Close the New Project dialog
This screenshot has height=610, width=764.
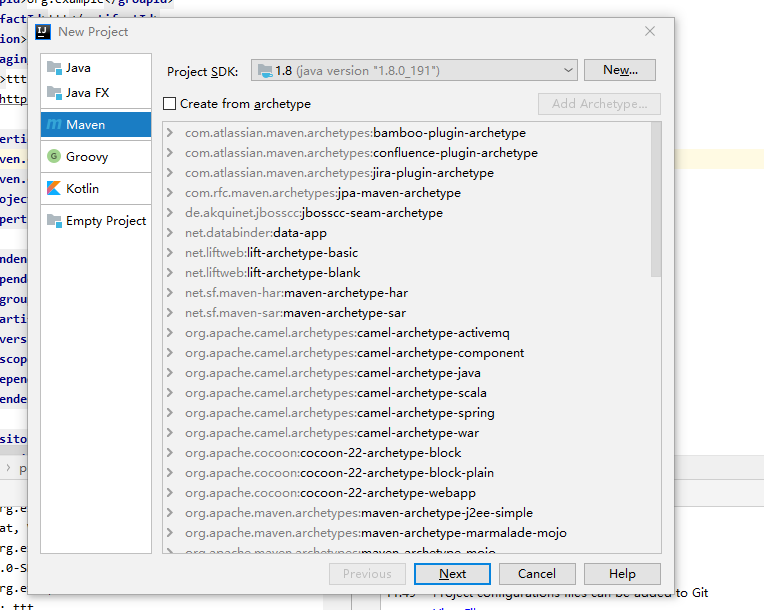[649, 31]
